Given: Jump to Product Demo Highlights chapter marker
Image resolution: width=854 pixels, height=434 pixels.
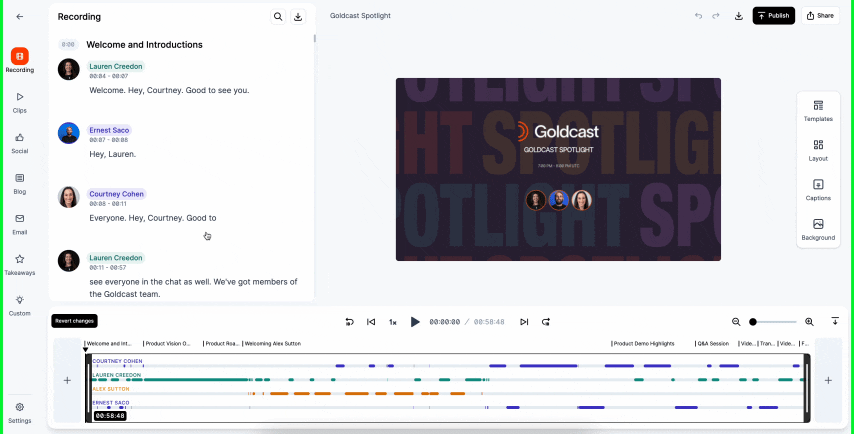Looking at the screenshot, I should 645,343.
